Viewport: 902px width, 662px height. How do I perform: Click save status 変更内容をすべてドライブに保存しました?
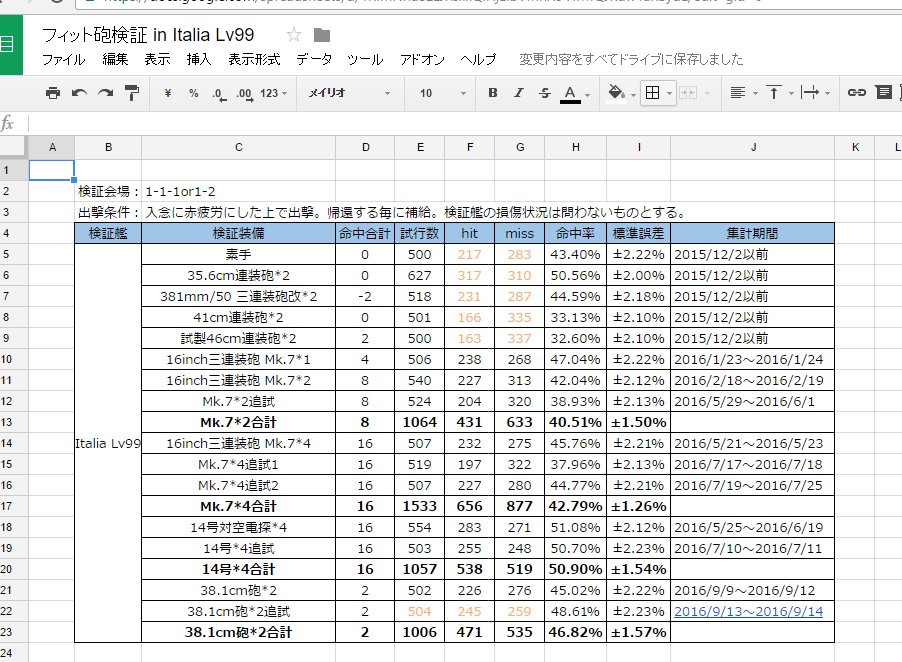point(631,59)
